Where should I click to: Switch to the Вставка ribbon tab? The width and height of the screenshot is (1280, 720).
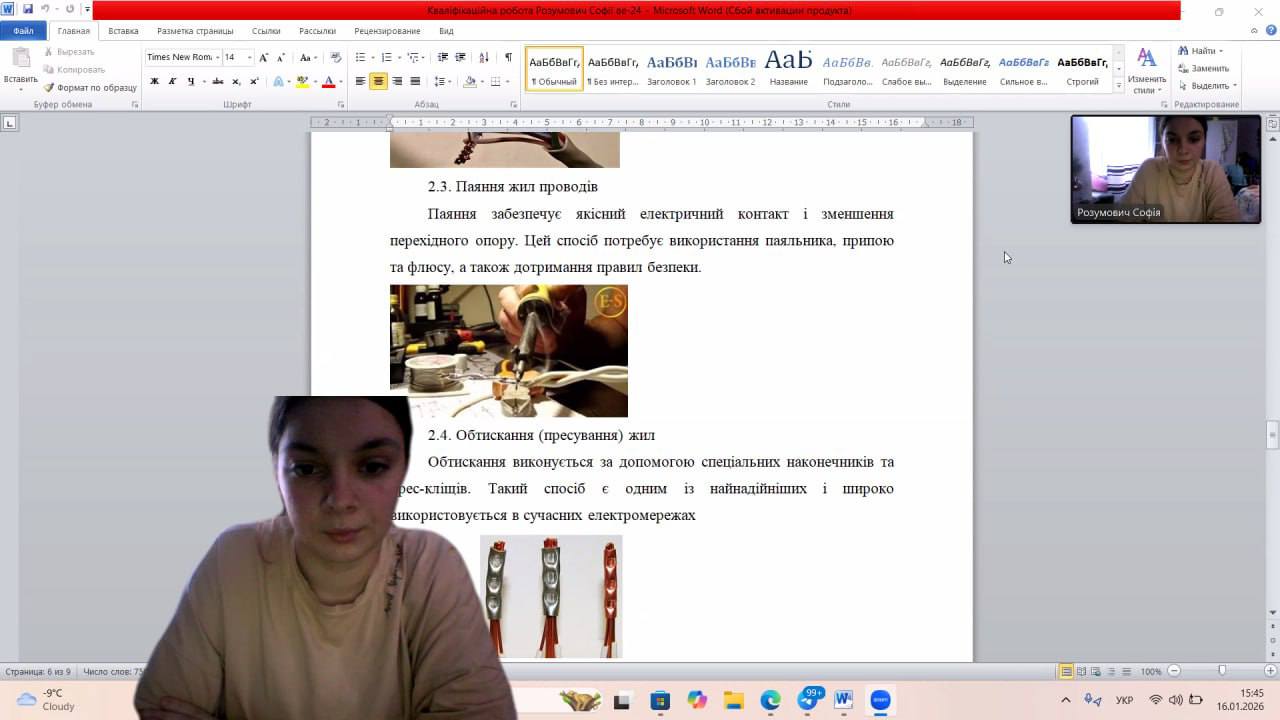123,31
